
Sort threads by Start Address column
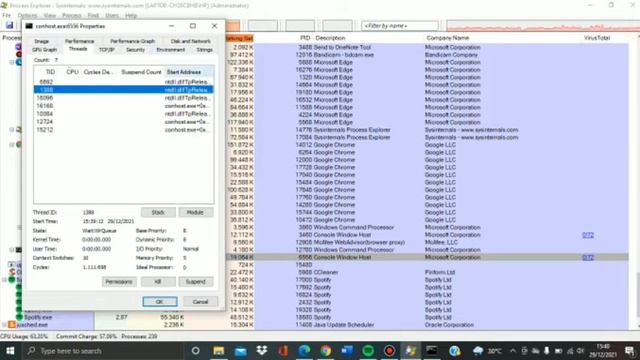pos(189,72)
